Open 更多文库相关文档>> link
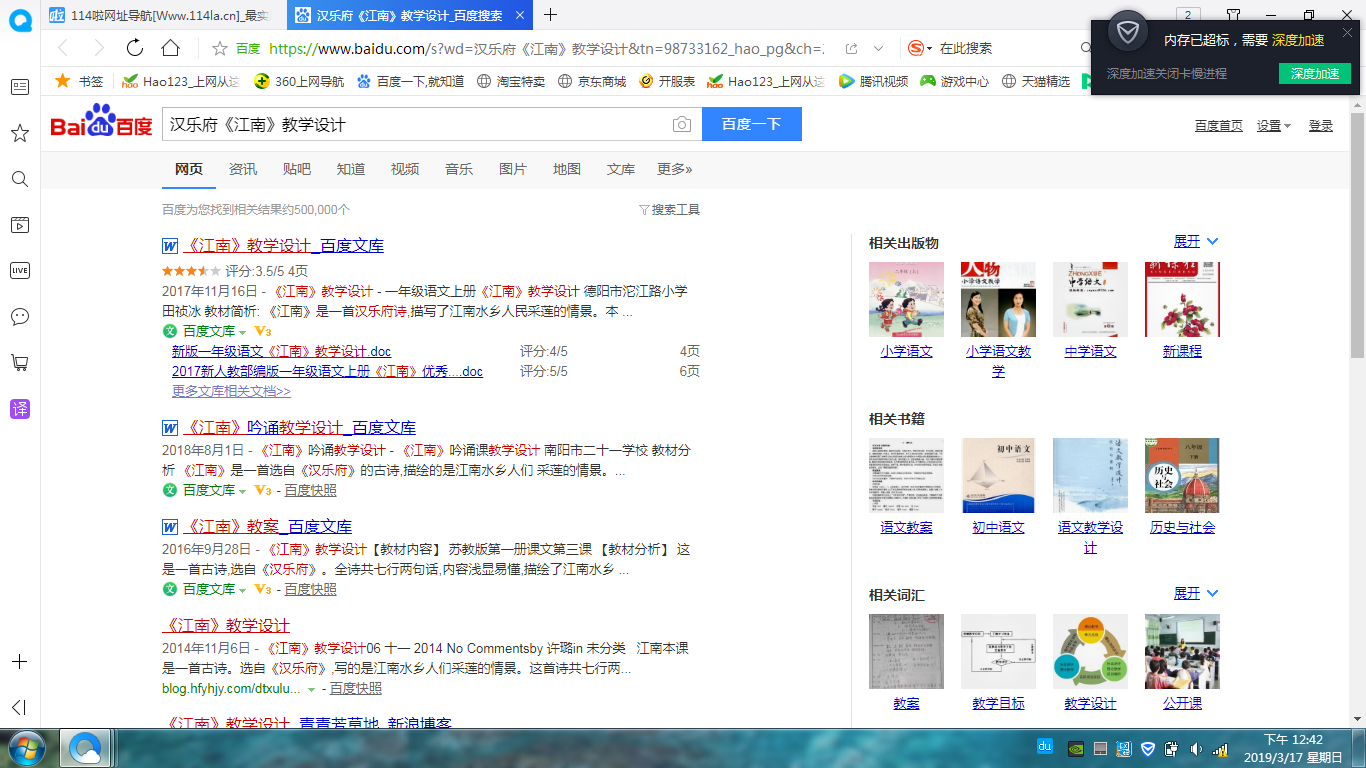 pyautogui.click(x=231, y=392)
